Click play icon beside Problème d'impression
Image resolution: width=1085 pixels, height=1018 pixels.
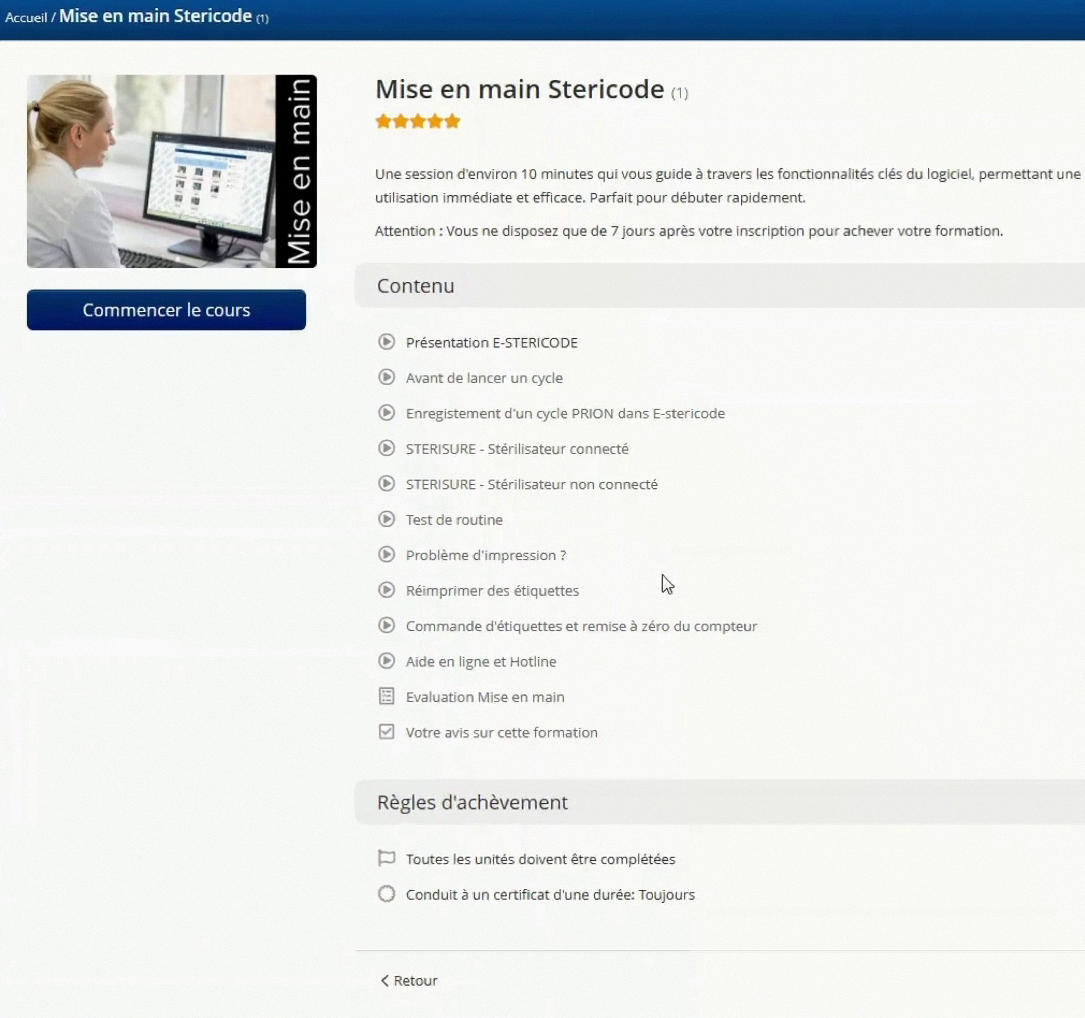(x=386, y=554)
